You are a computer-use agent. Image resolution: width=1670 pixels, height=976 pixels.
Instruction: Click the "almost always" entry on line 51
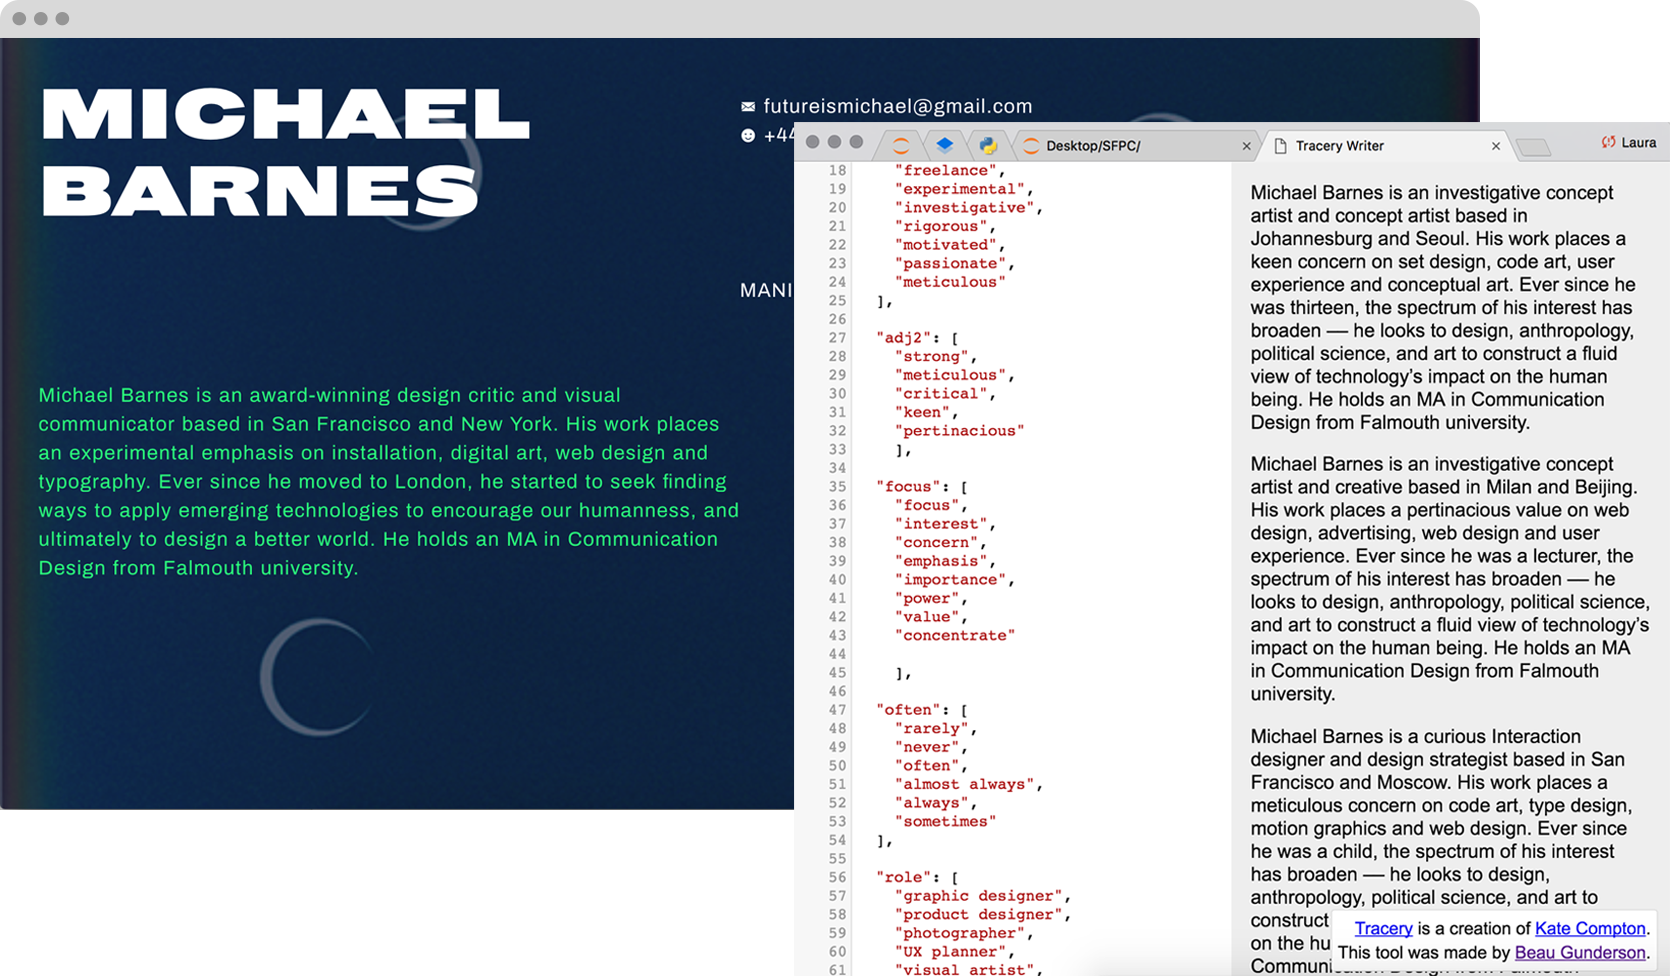pos(964,785)
